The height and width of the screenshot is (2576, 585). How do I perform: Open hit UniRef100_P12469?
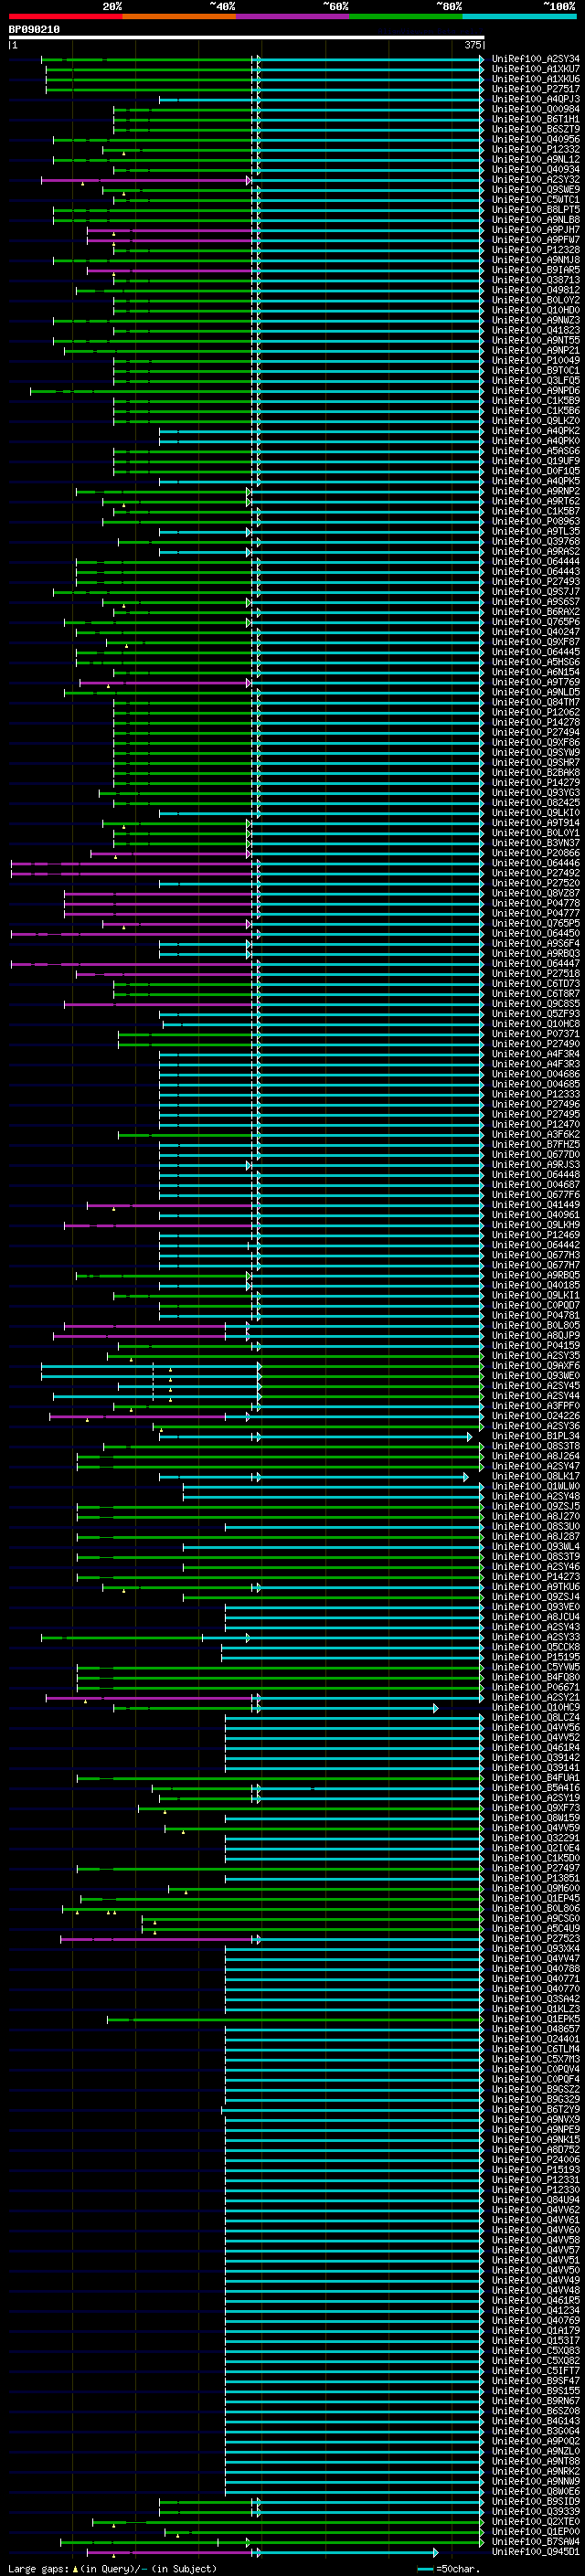click(x=536, y=1236)
